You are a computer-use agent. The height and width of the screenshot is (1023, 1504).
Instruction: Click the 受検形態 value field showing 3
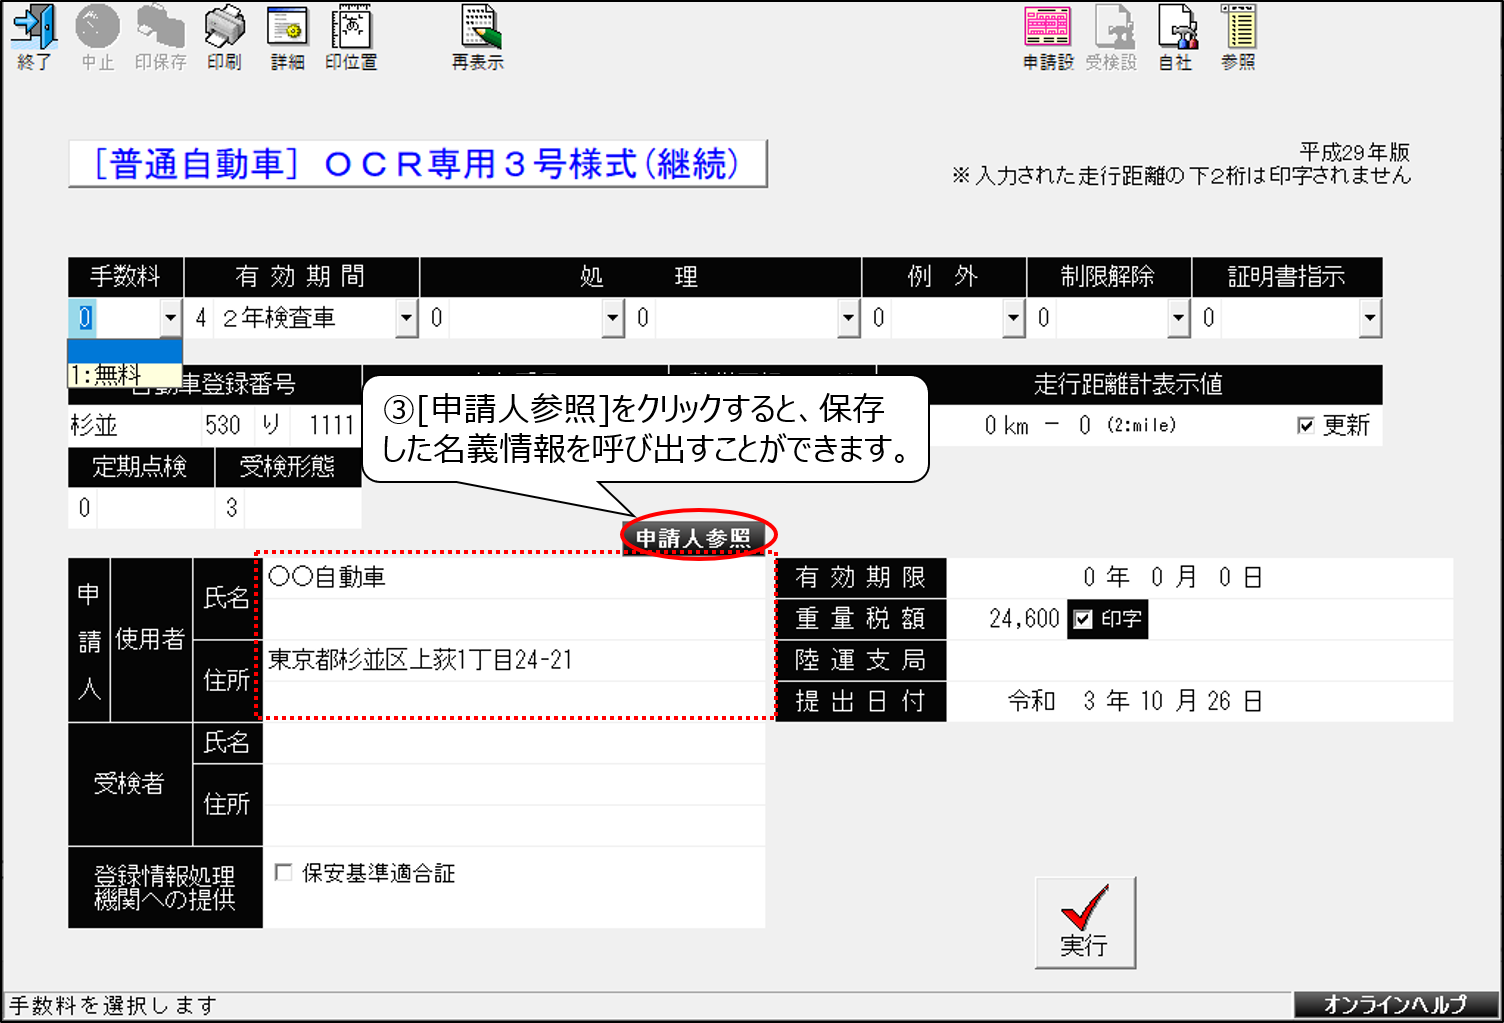(288, 508)
